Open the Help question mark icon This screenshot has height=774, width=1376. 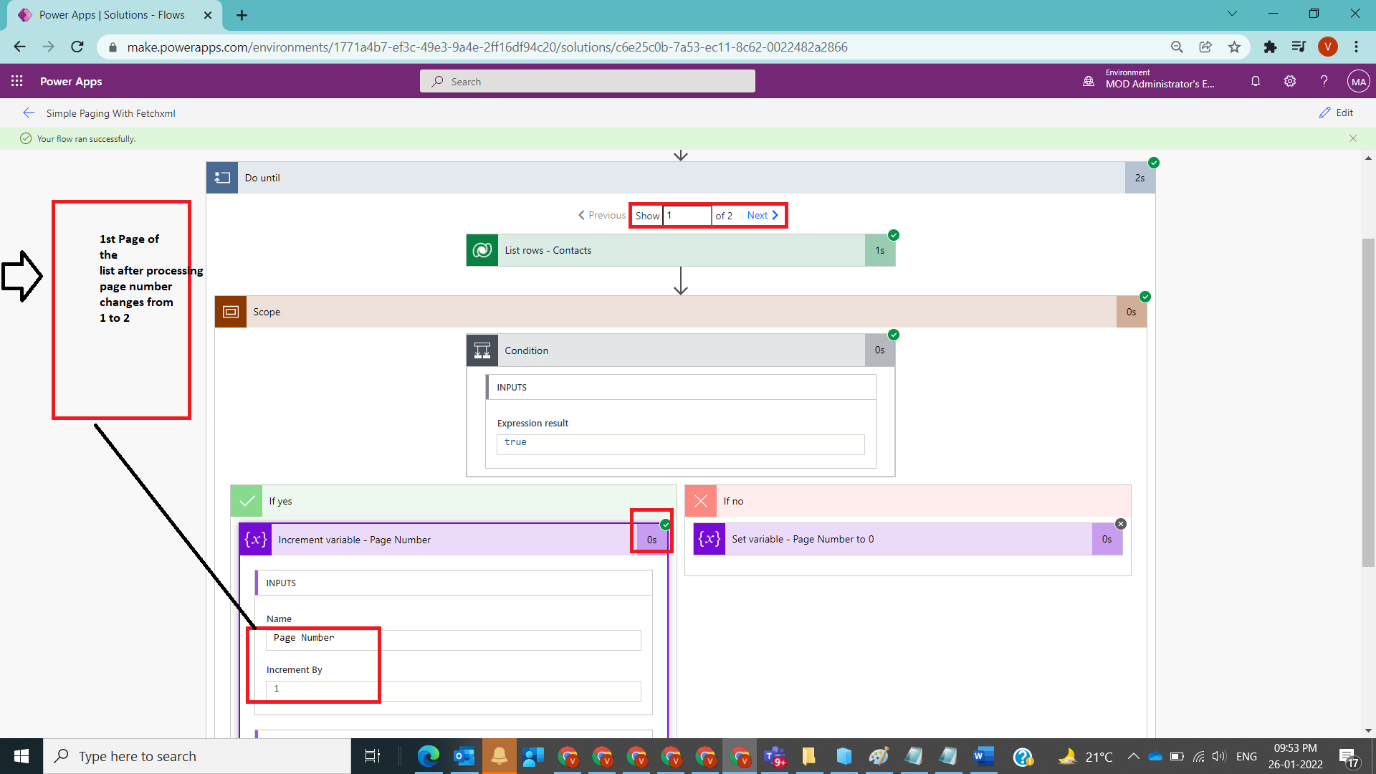1323,81
